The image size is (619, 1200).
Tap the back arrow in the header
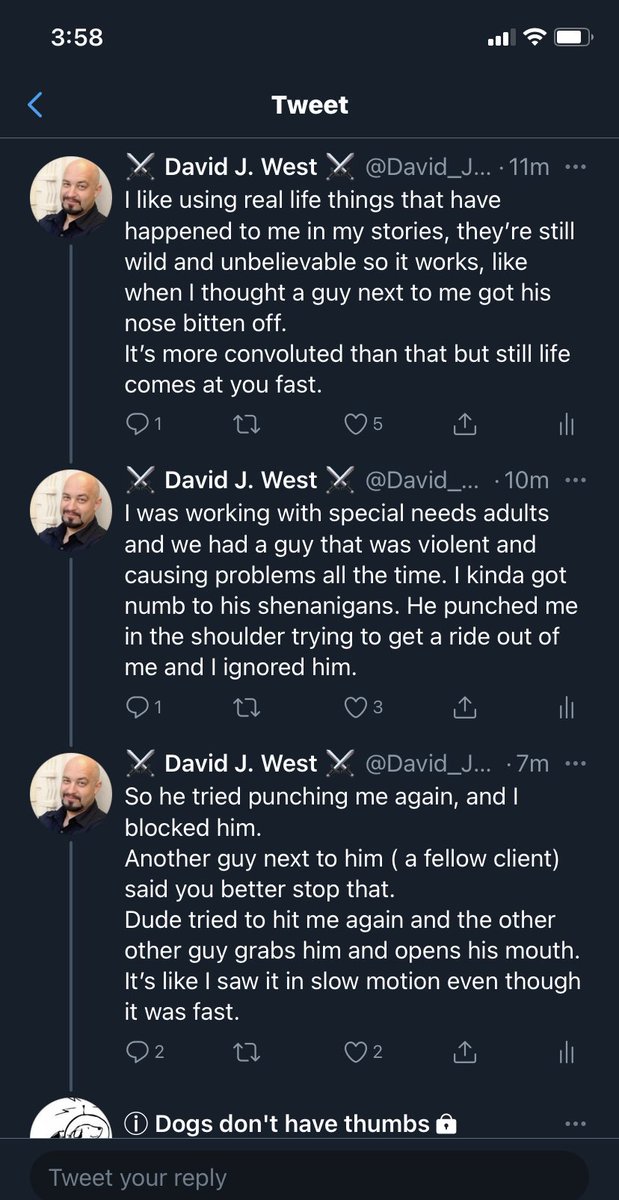pyautogui.click(x=36, y=104)
